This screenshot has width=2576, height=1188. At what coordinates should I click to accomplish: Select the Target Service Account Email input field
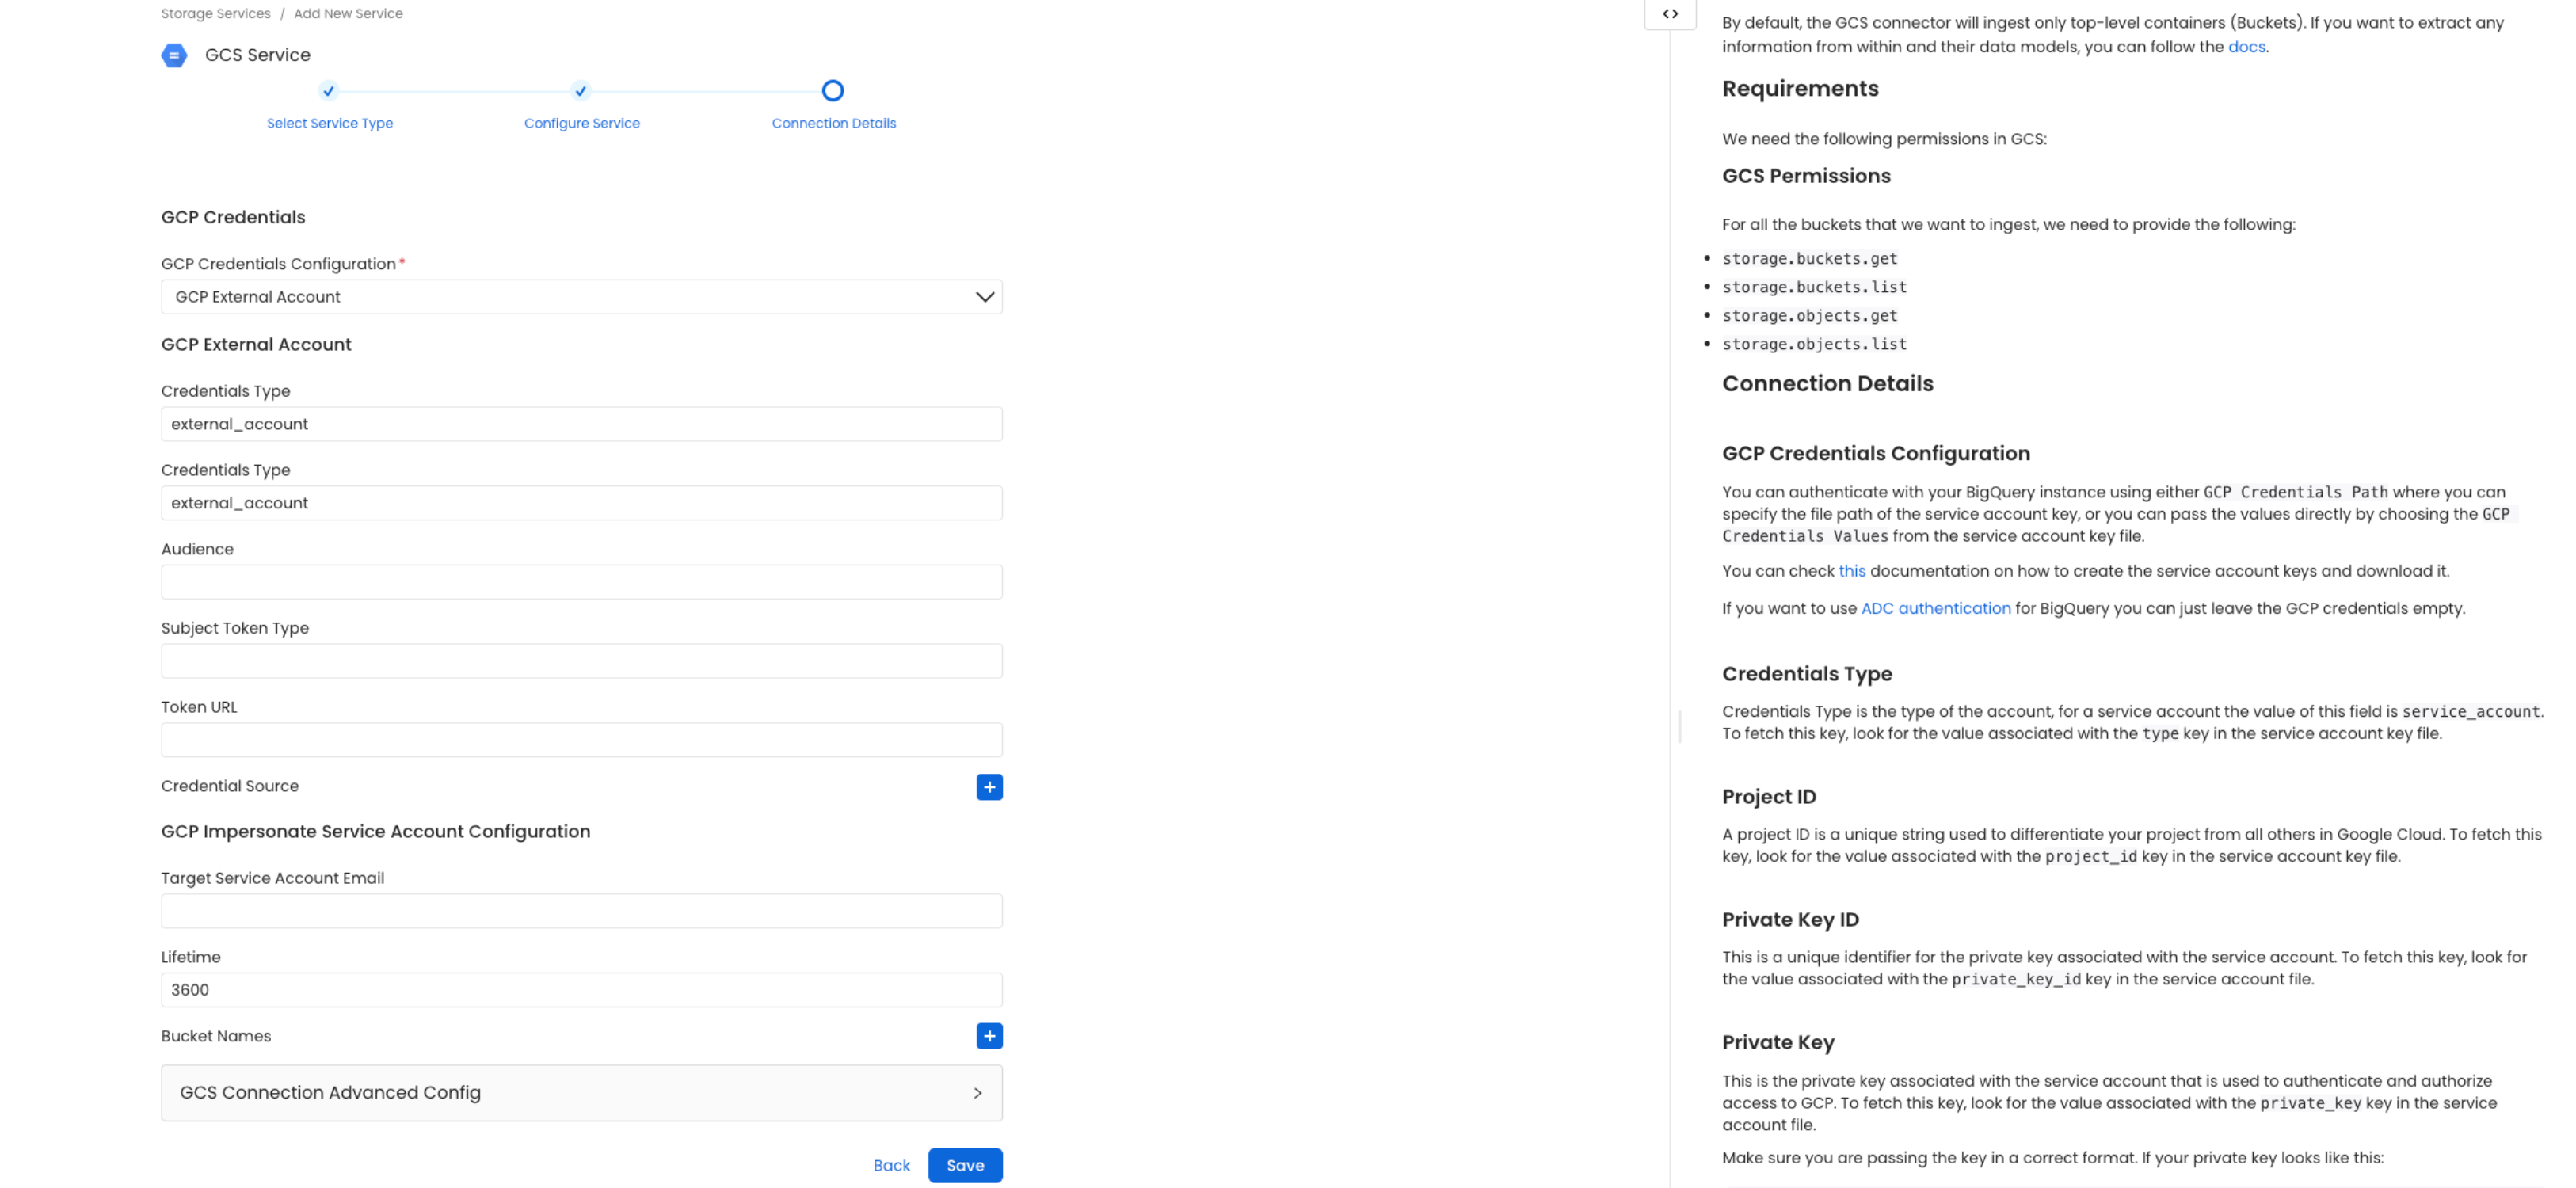581,910
